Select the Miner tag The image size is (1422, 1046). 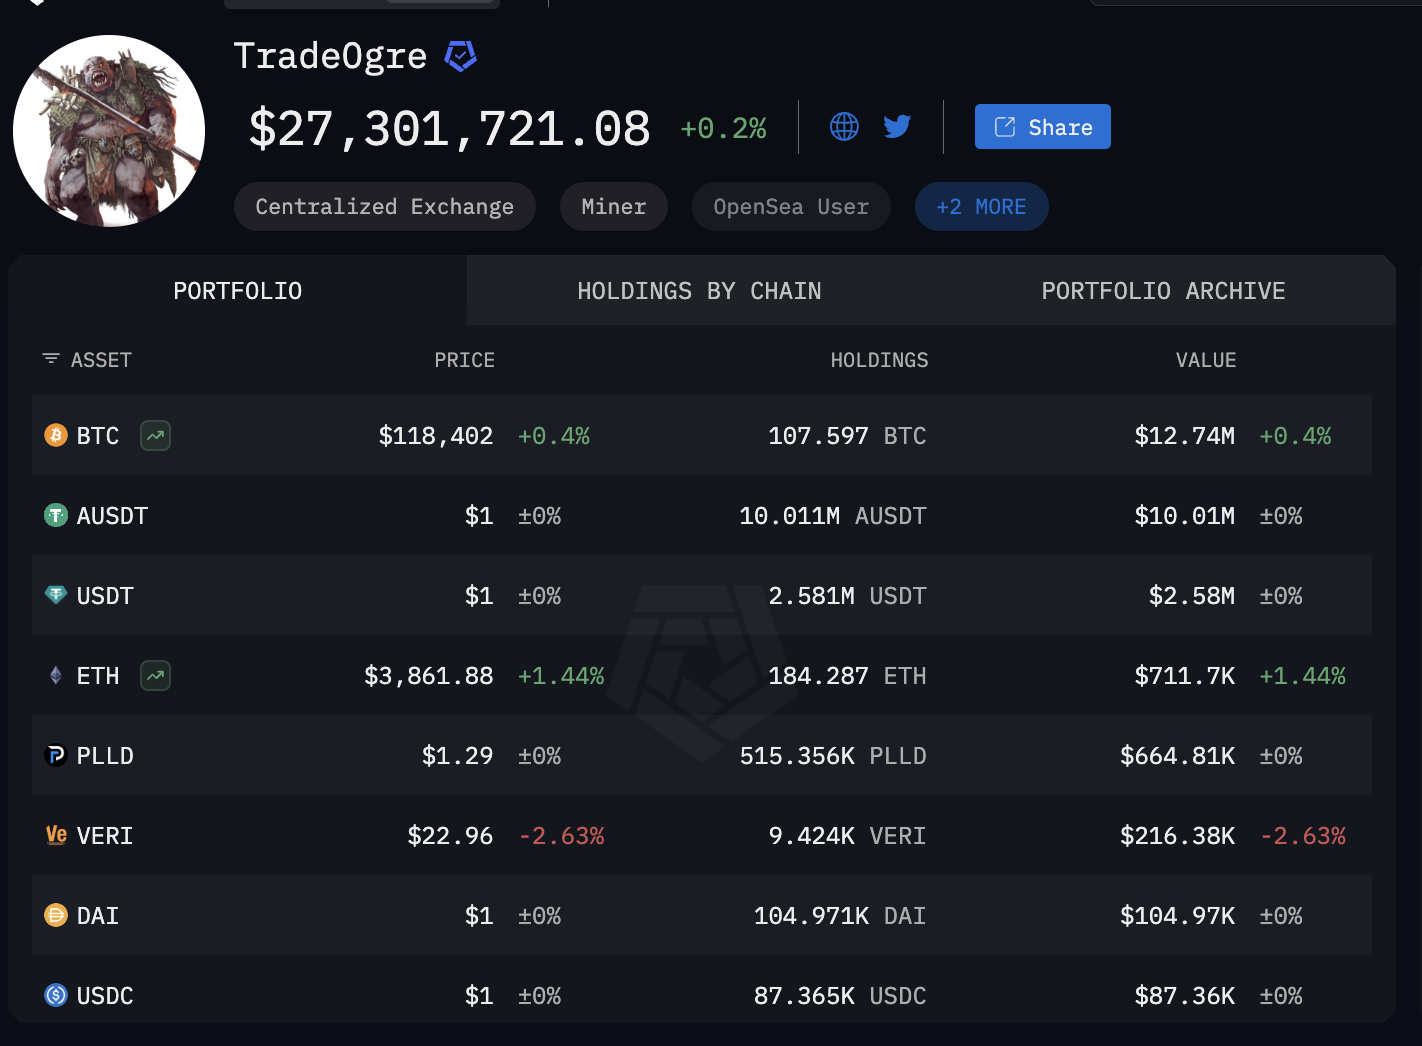click(x=613, y=207)
